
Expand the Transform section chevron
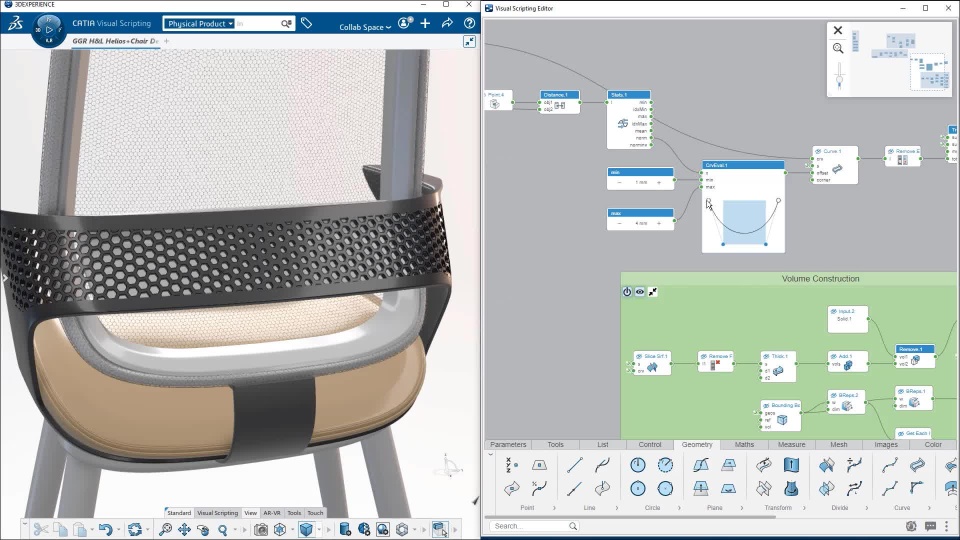(x=804, y=508)
